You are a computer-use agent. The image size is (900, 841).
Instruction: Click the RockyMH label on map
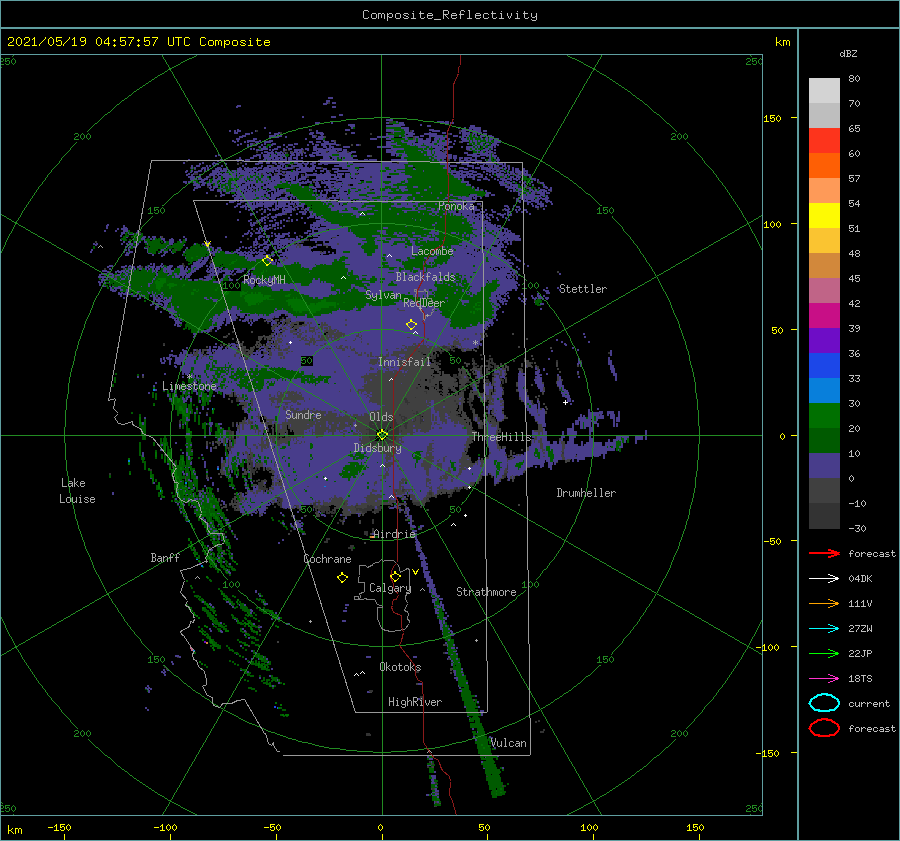coord(264,280)
